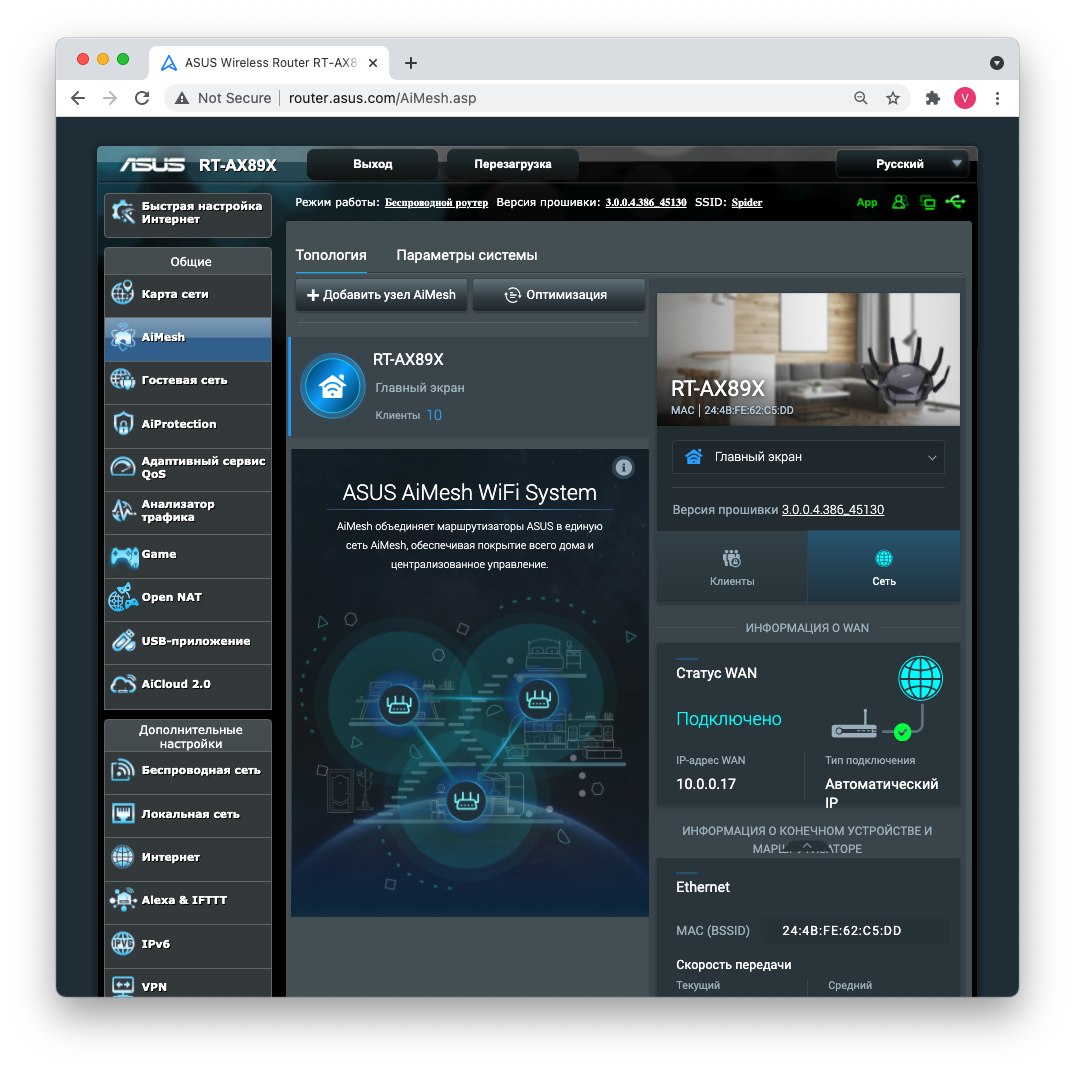1075x1071 pixels.
Task: Switch to Параметры системы tab
Action: tap(466, 255)
